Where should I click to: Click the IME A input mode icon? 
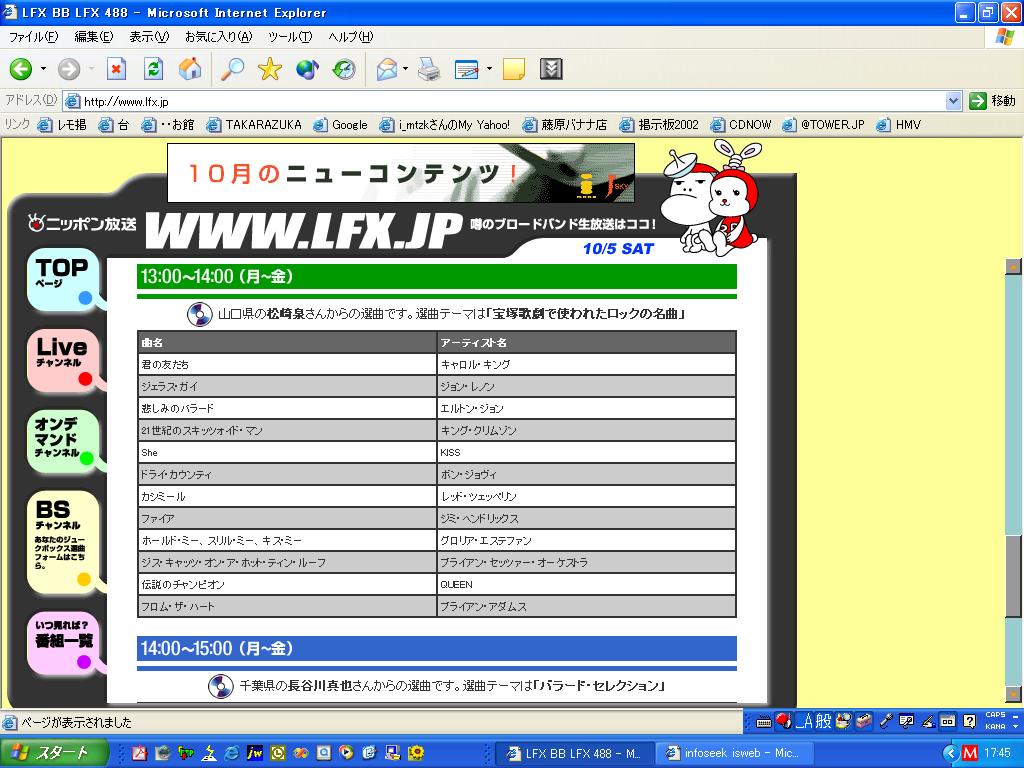pos(805,721)
